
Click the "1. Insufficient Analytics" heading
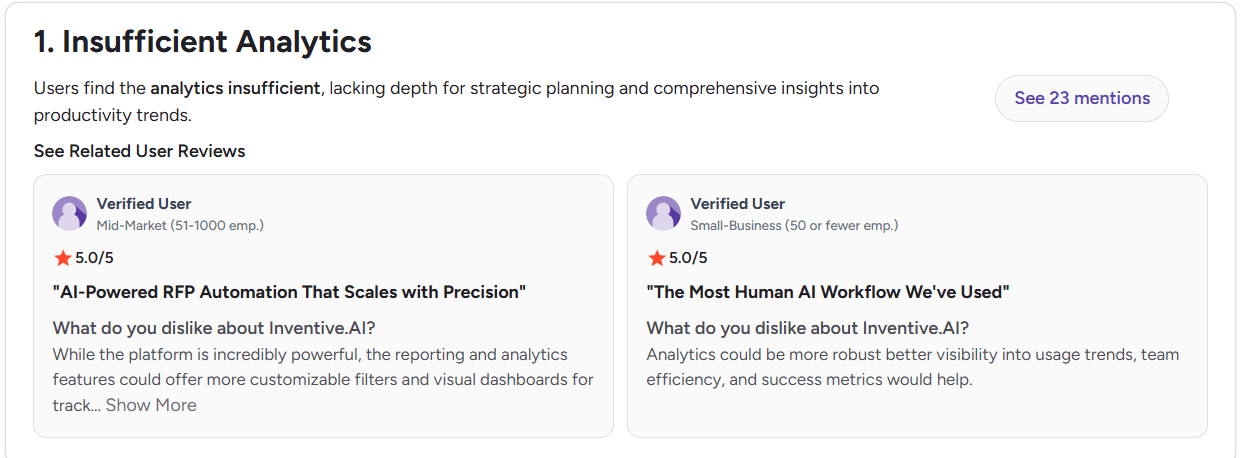tap(203, 42)
